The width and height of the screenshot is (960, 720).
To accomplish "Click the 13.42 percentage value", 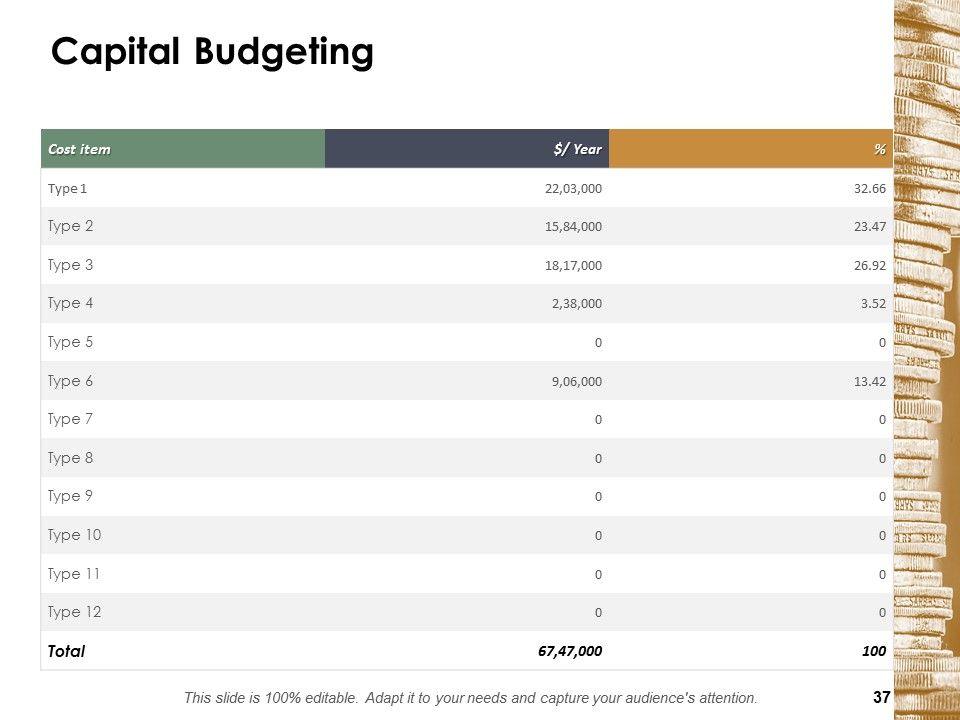I will [x=870, y=382].
